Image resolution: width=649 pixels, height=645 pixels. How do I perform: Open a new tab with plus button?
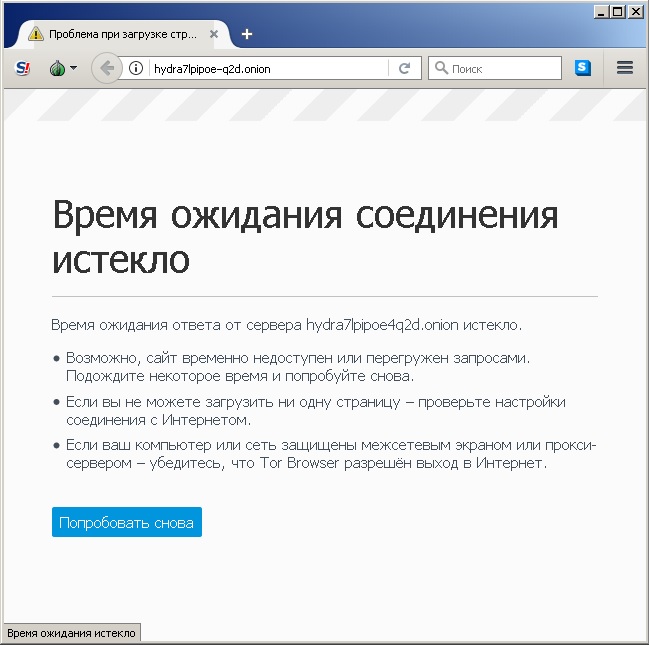tap(247, 33)
